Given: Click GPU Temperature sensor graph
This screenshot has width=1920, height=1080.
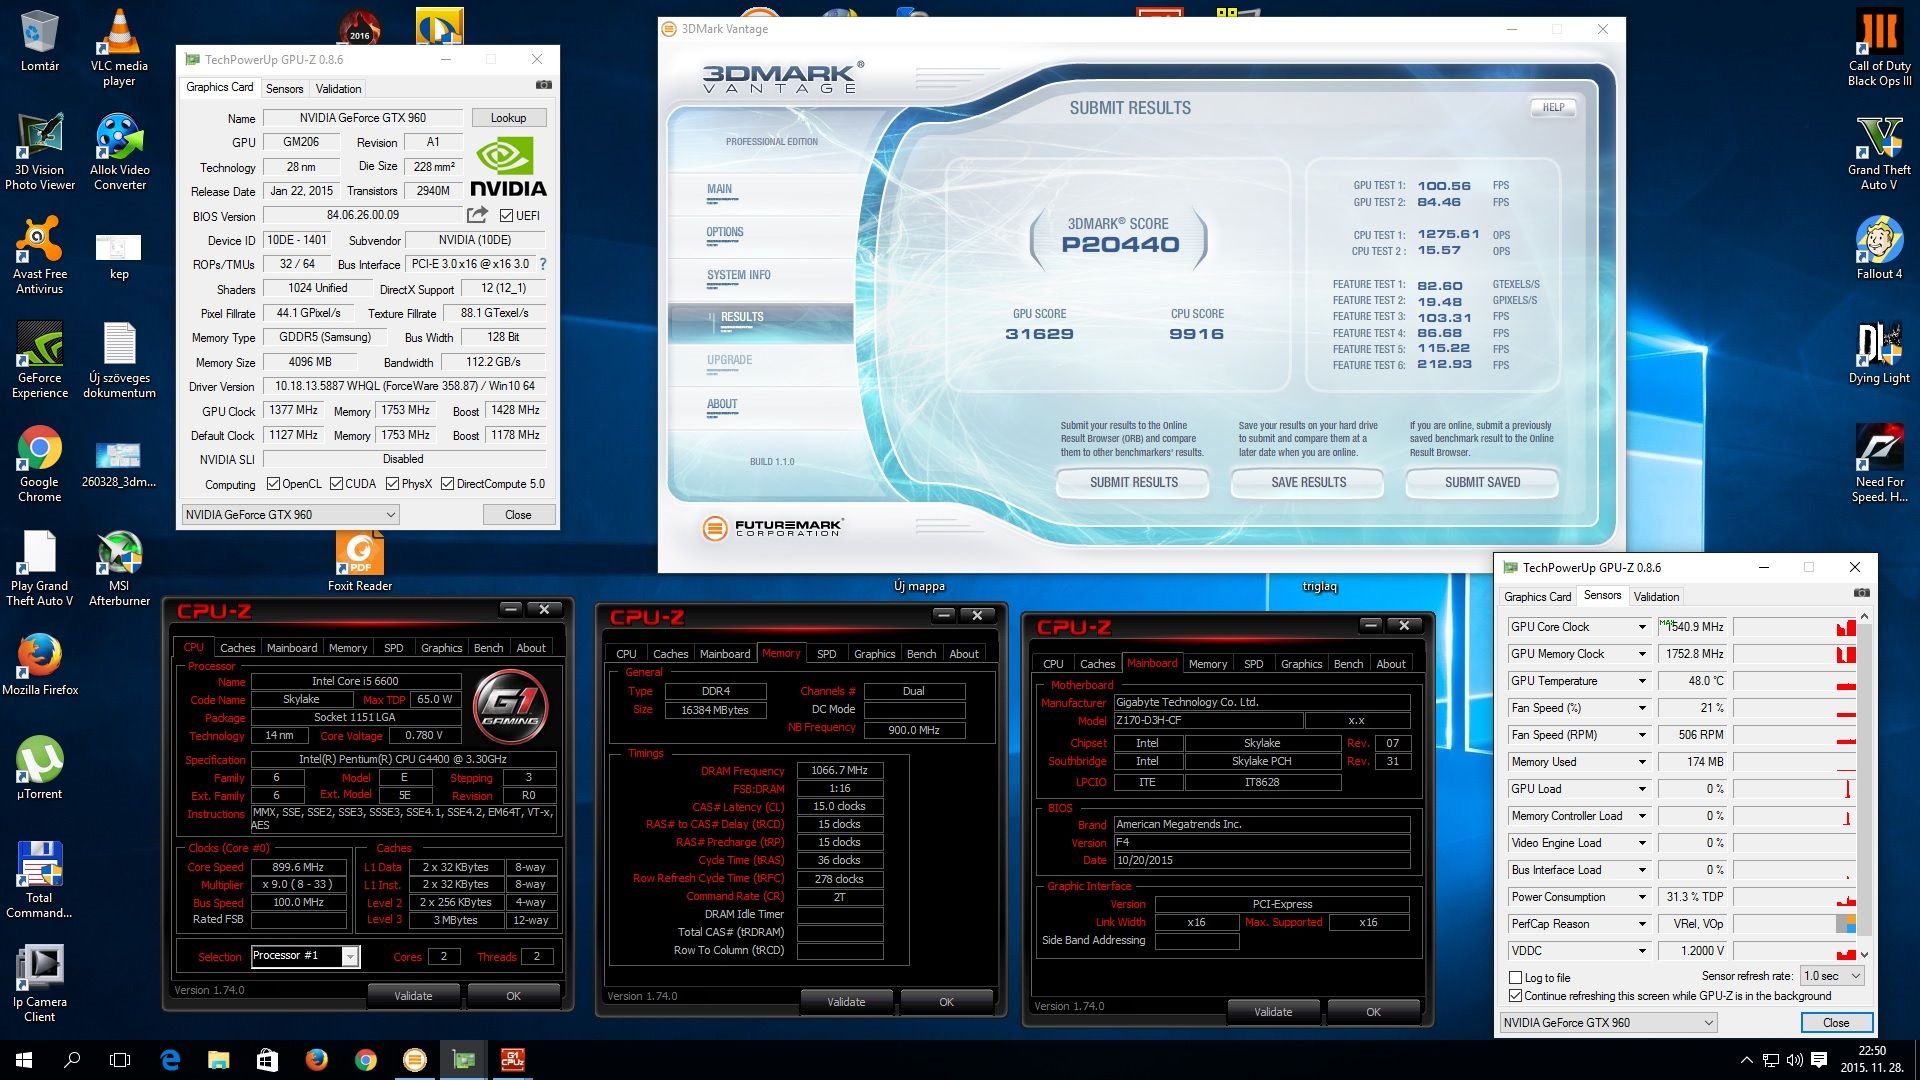Looking at the screenshot, I should 1795,681.
